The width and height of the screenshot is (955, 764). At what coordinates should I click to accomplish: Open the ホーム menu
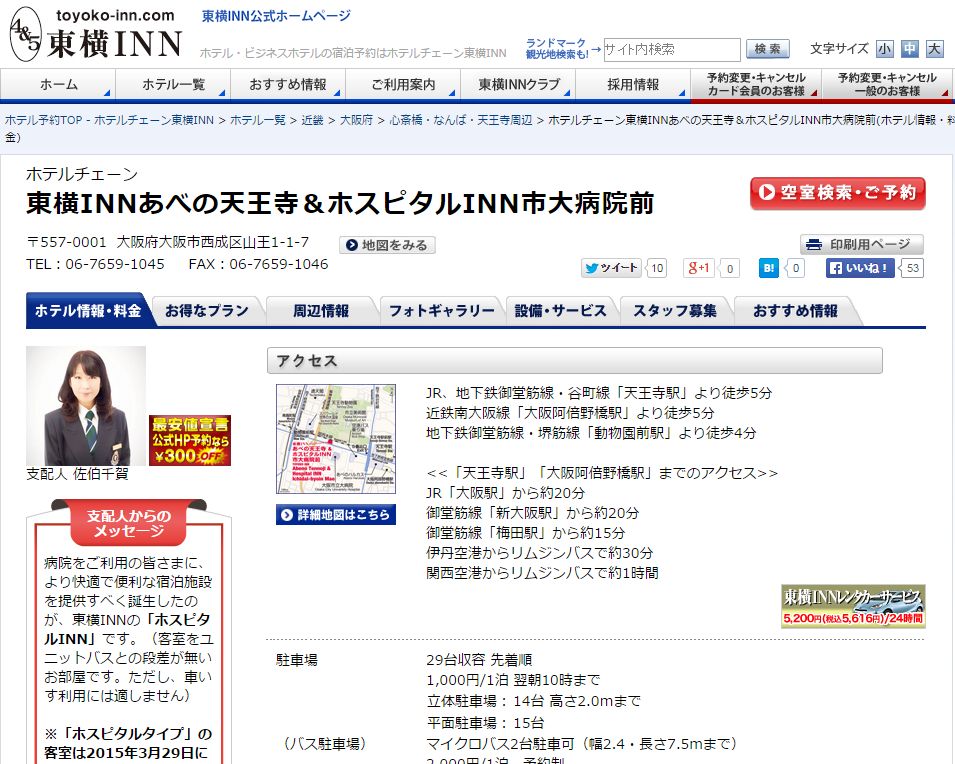coord(58,84)
